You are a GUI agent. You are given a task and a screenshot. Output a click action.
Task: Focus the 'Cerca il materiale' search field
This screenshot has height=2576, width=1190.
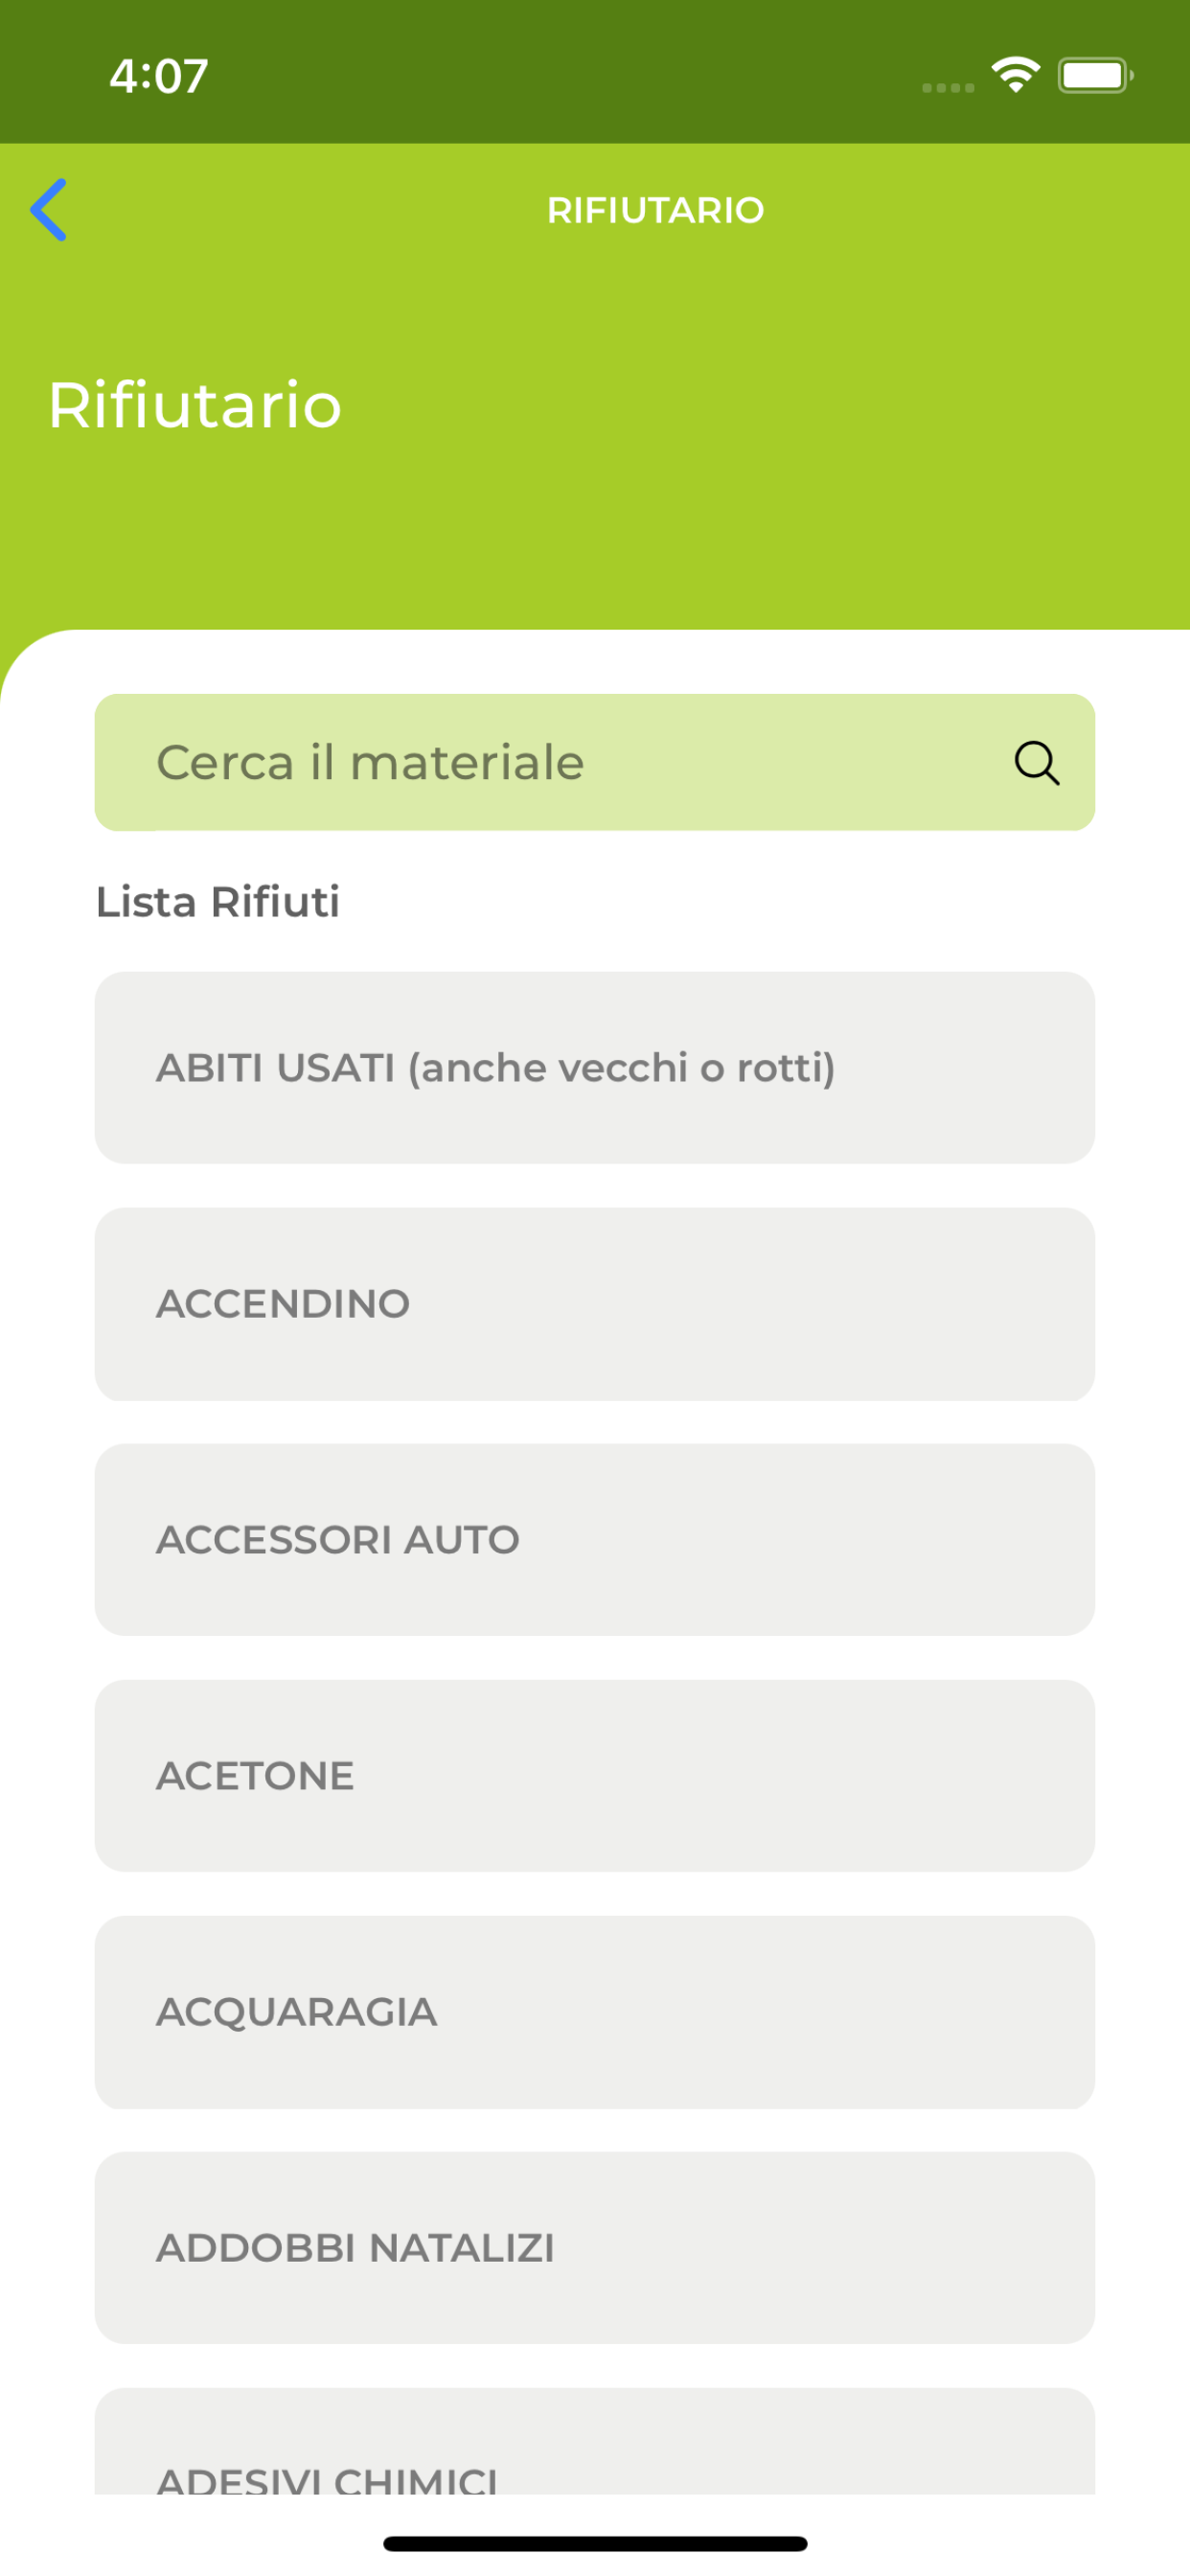coord(595,762)
